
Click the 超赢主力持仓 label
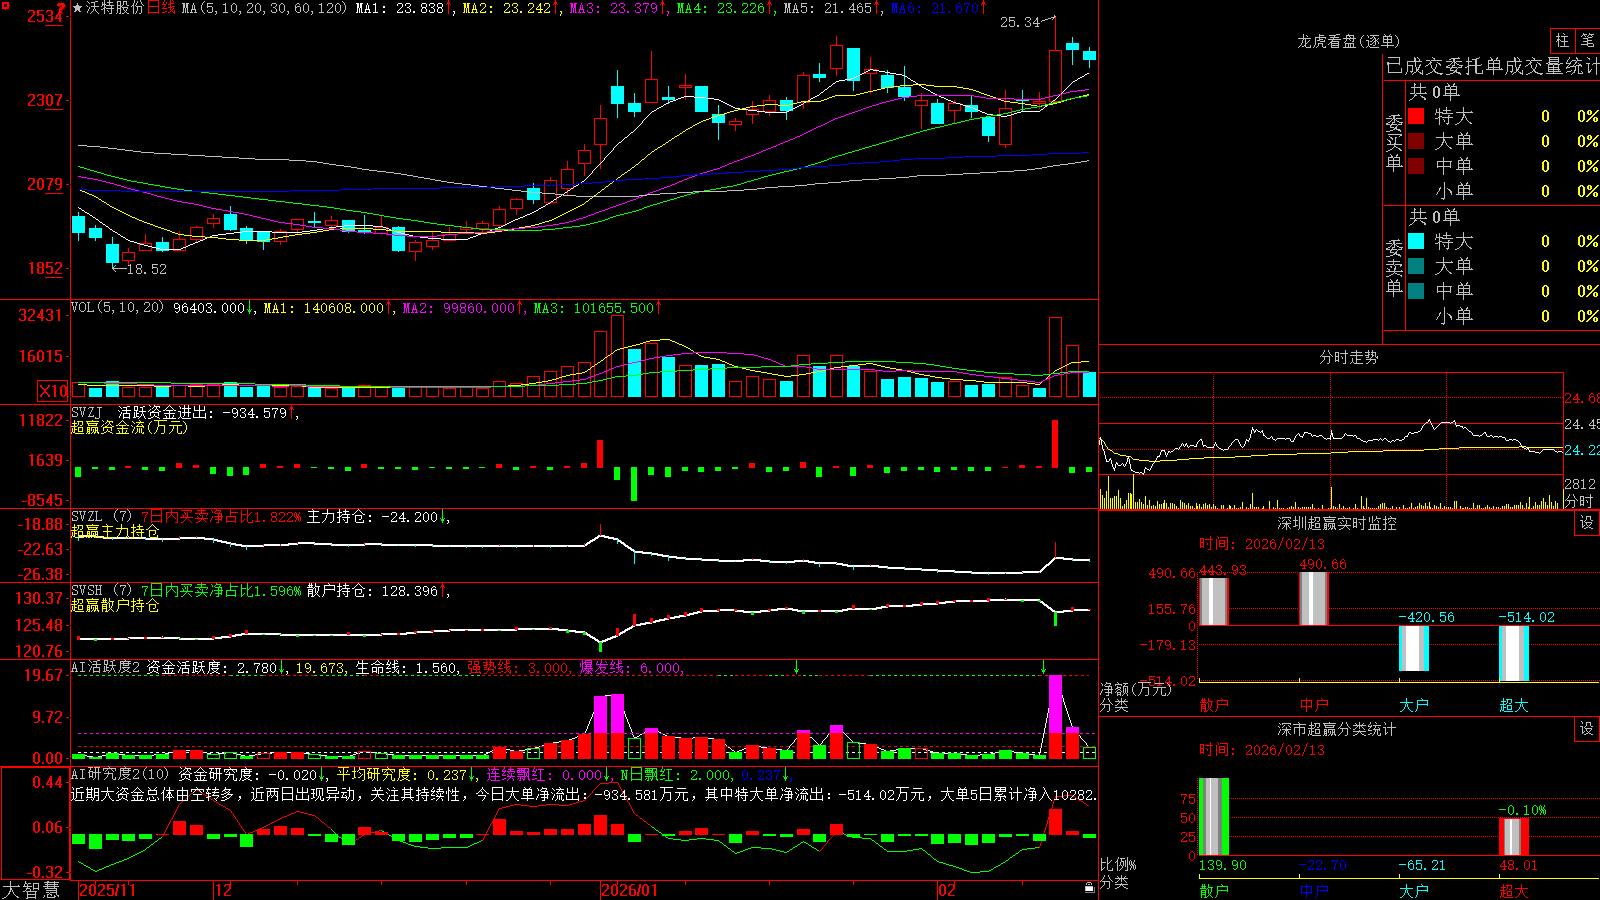pos(115,531)
